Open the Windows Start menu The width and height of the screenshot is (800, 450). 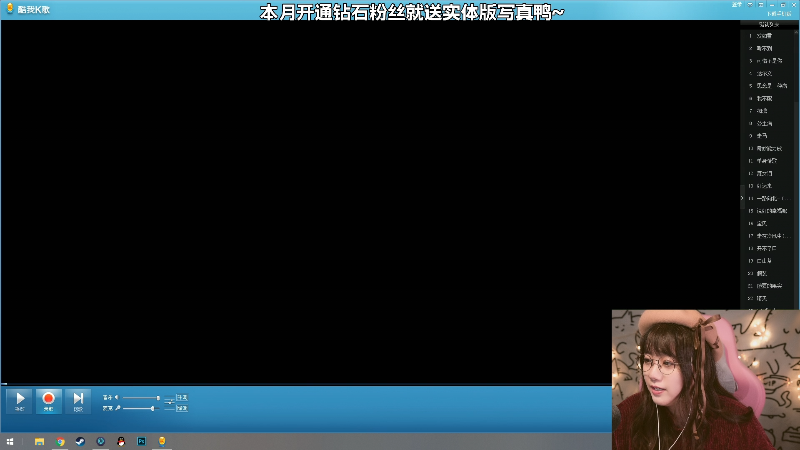(x=10, y=442)
